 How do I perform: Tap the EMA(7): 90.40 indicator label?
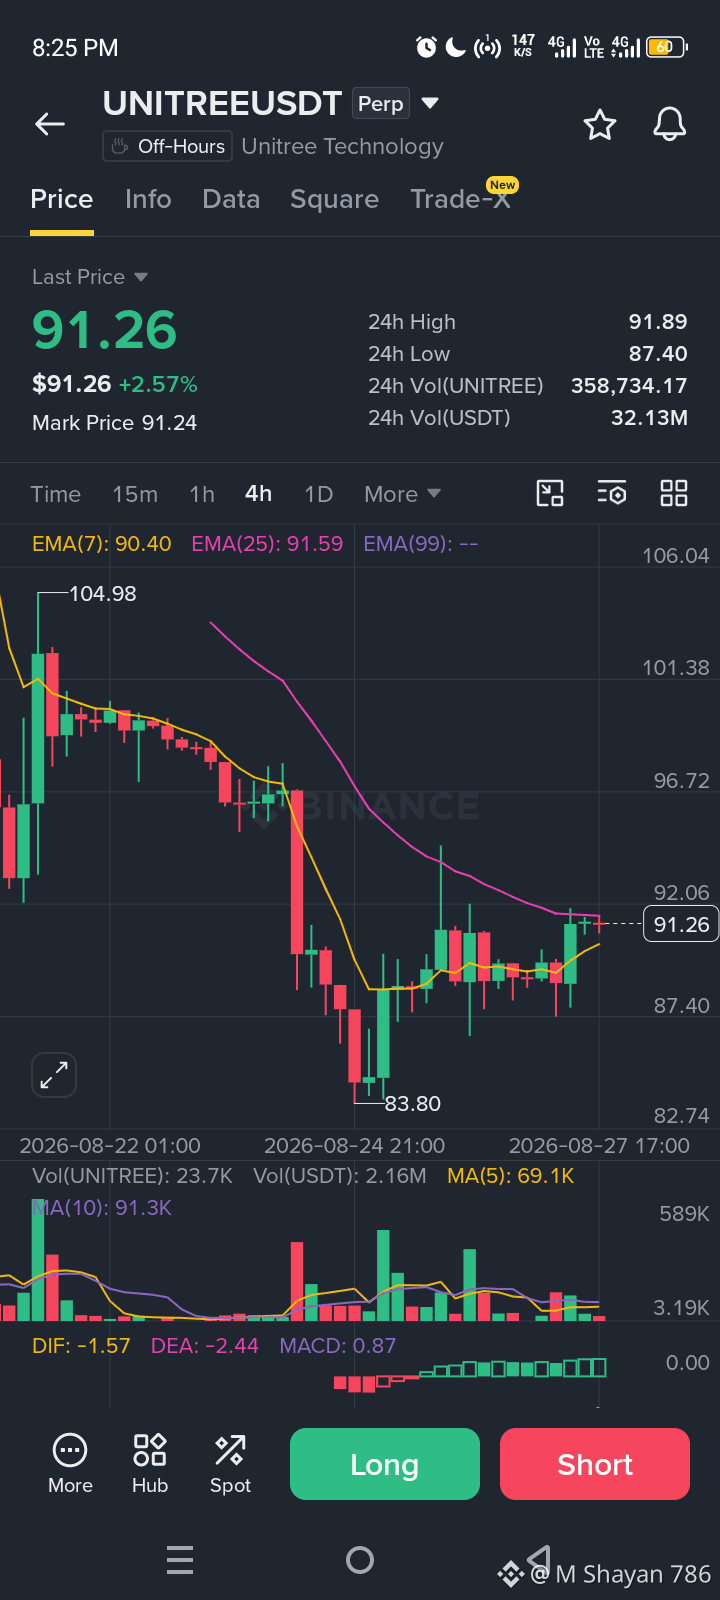[102, 544]
